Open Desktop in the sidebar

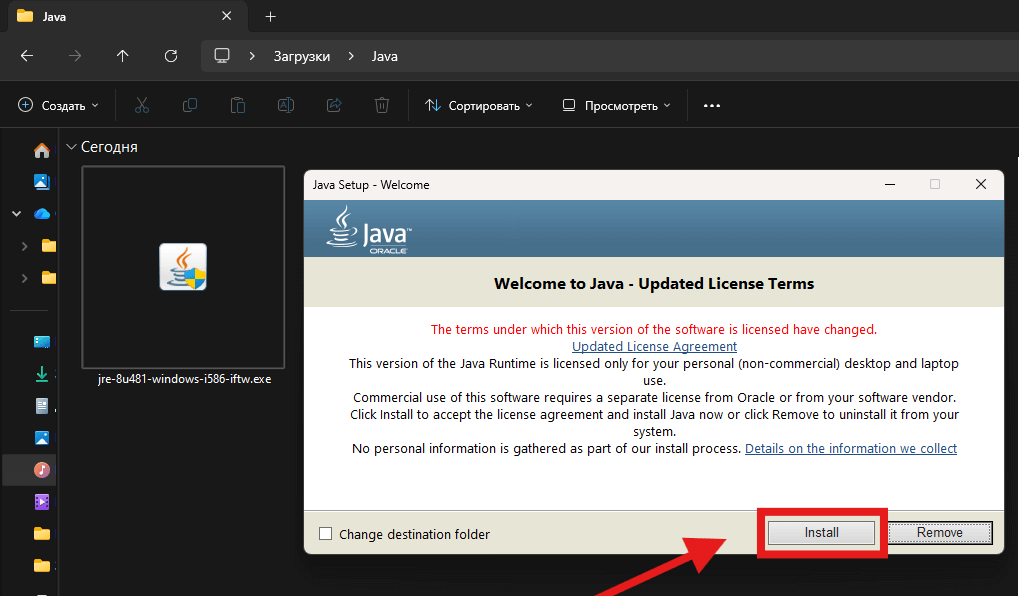click(42, 342)
